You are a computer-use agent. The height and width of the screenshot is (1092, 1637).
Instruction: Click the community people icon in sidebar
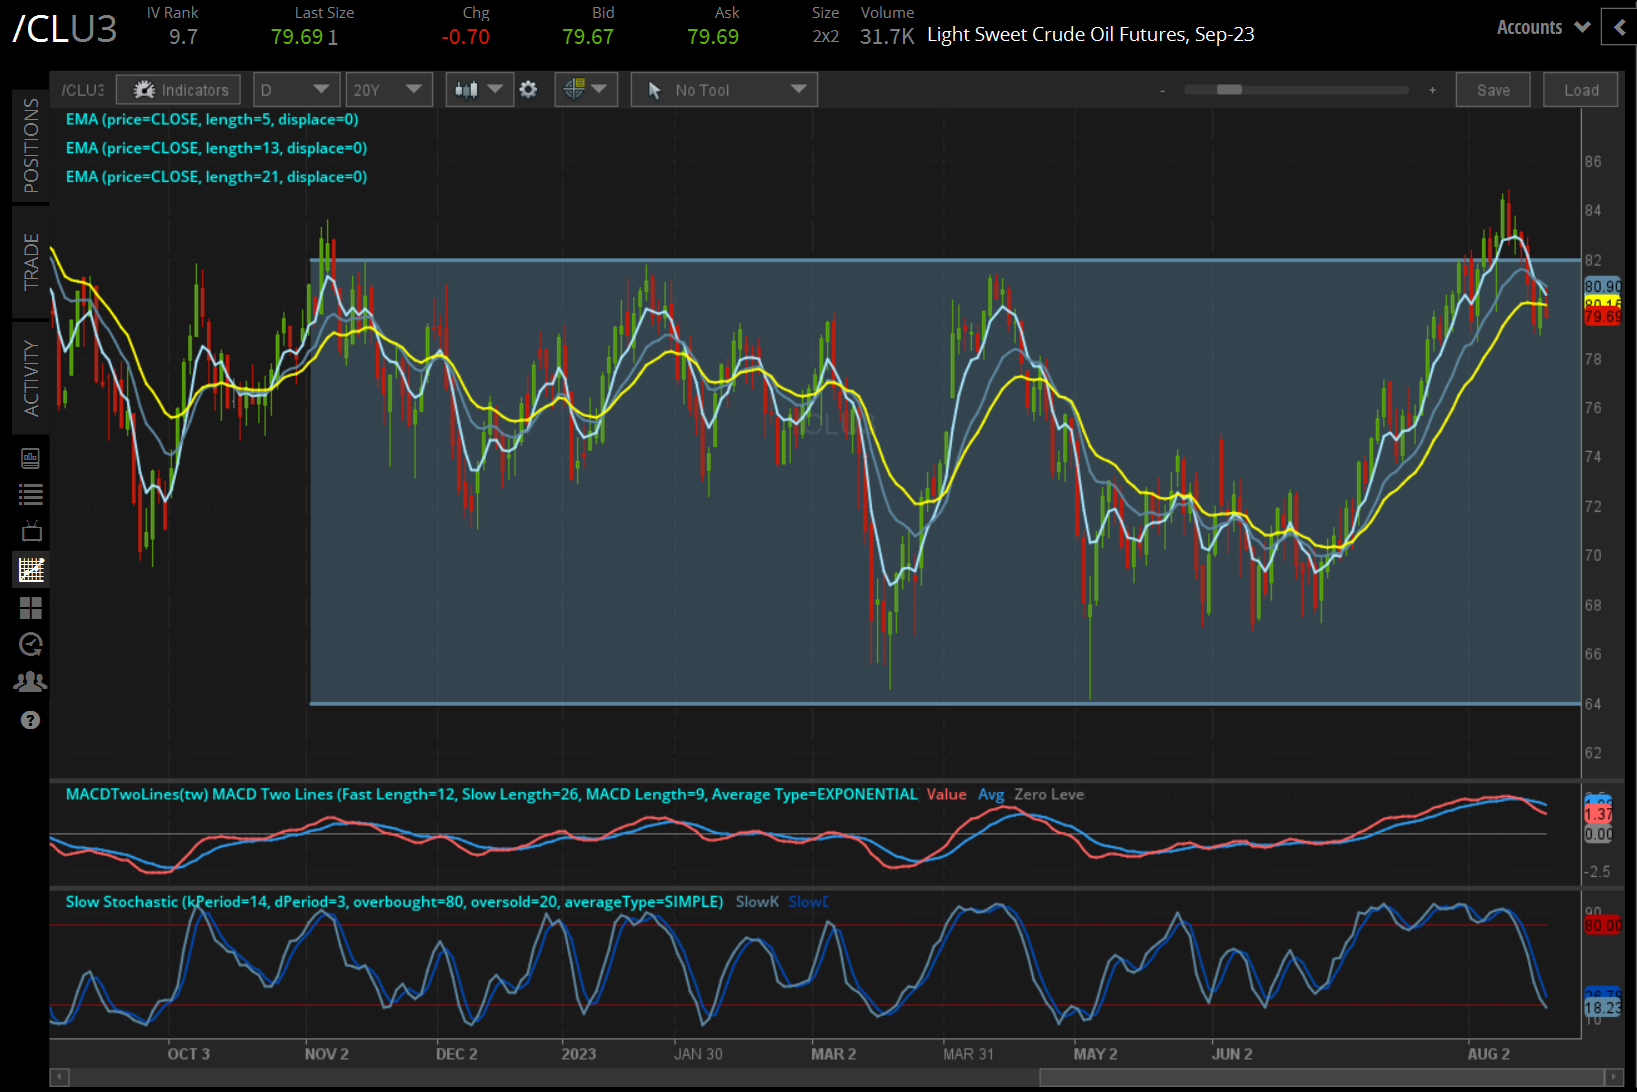click(30, 681)
